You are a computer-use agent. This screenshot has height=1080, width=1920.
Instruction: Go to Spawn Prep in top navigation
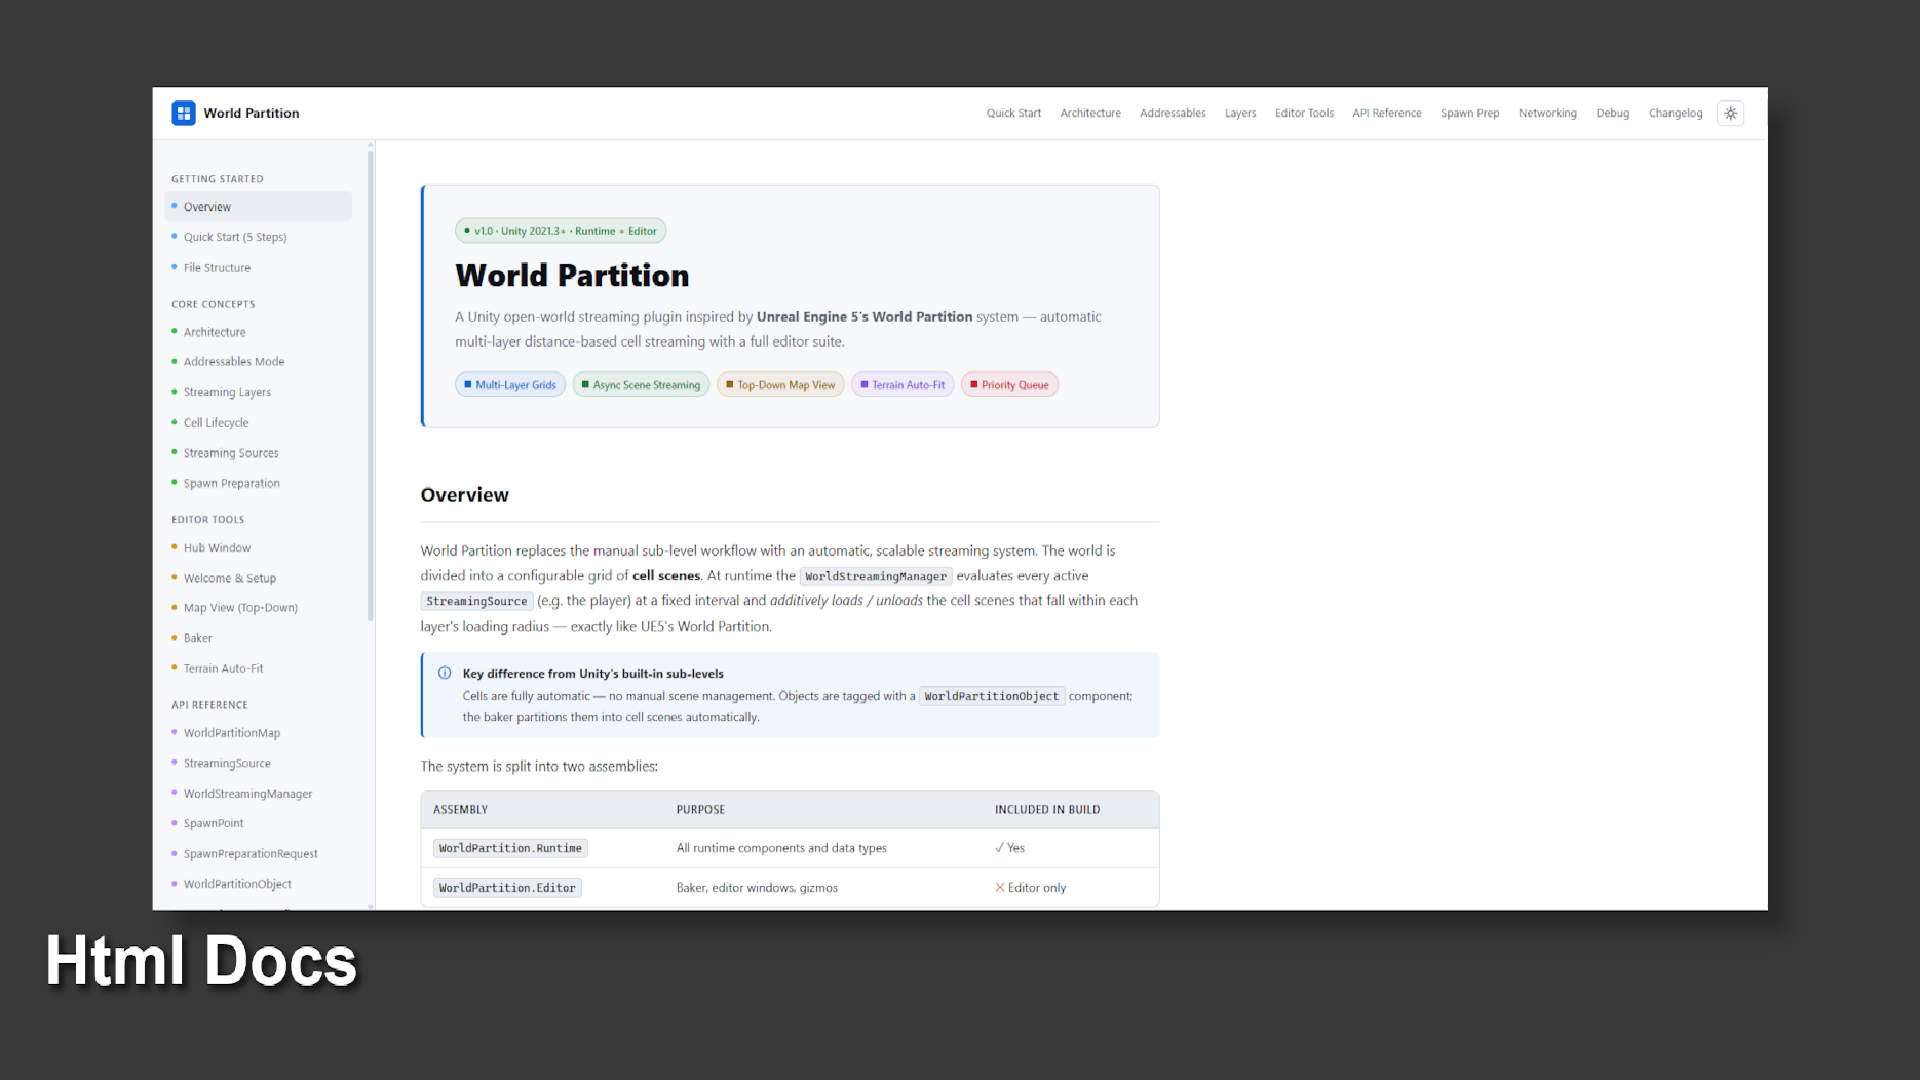[x=1470, y=113]
